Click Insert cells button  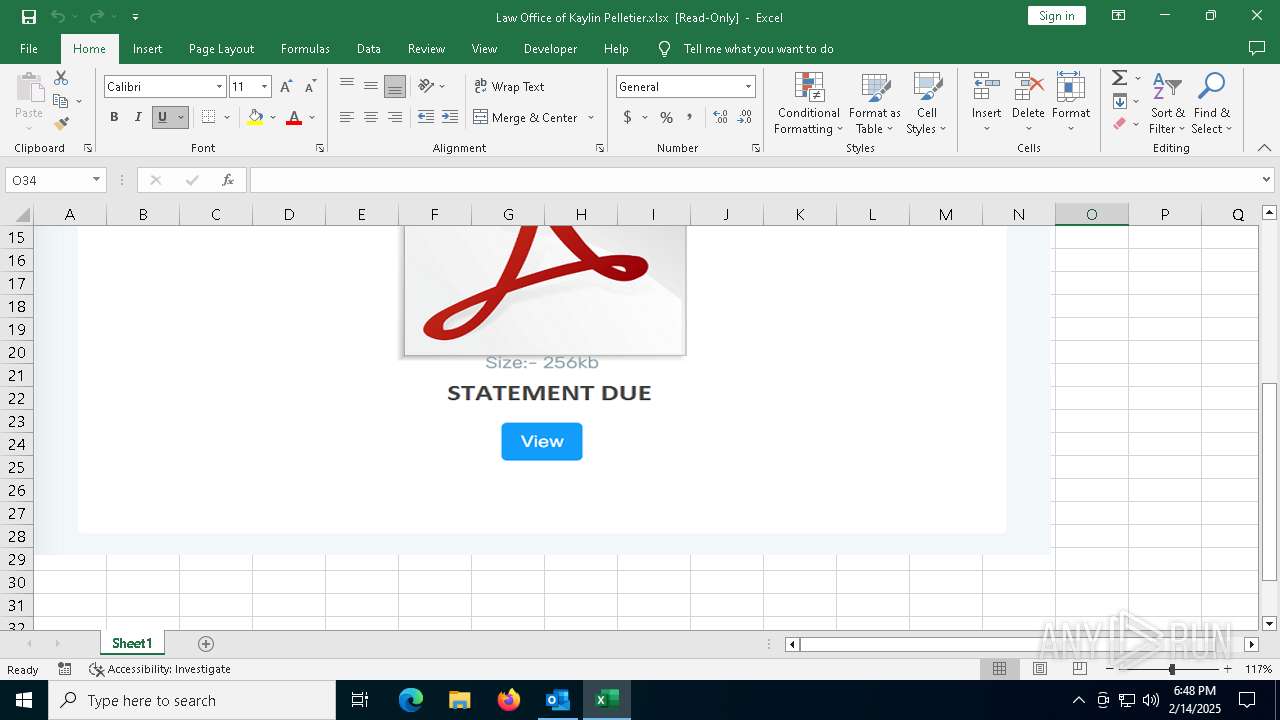click(986, 103)
